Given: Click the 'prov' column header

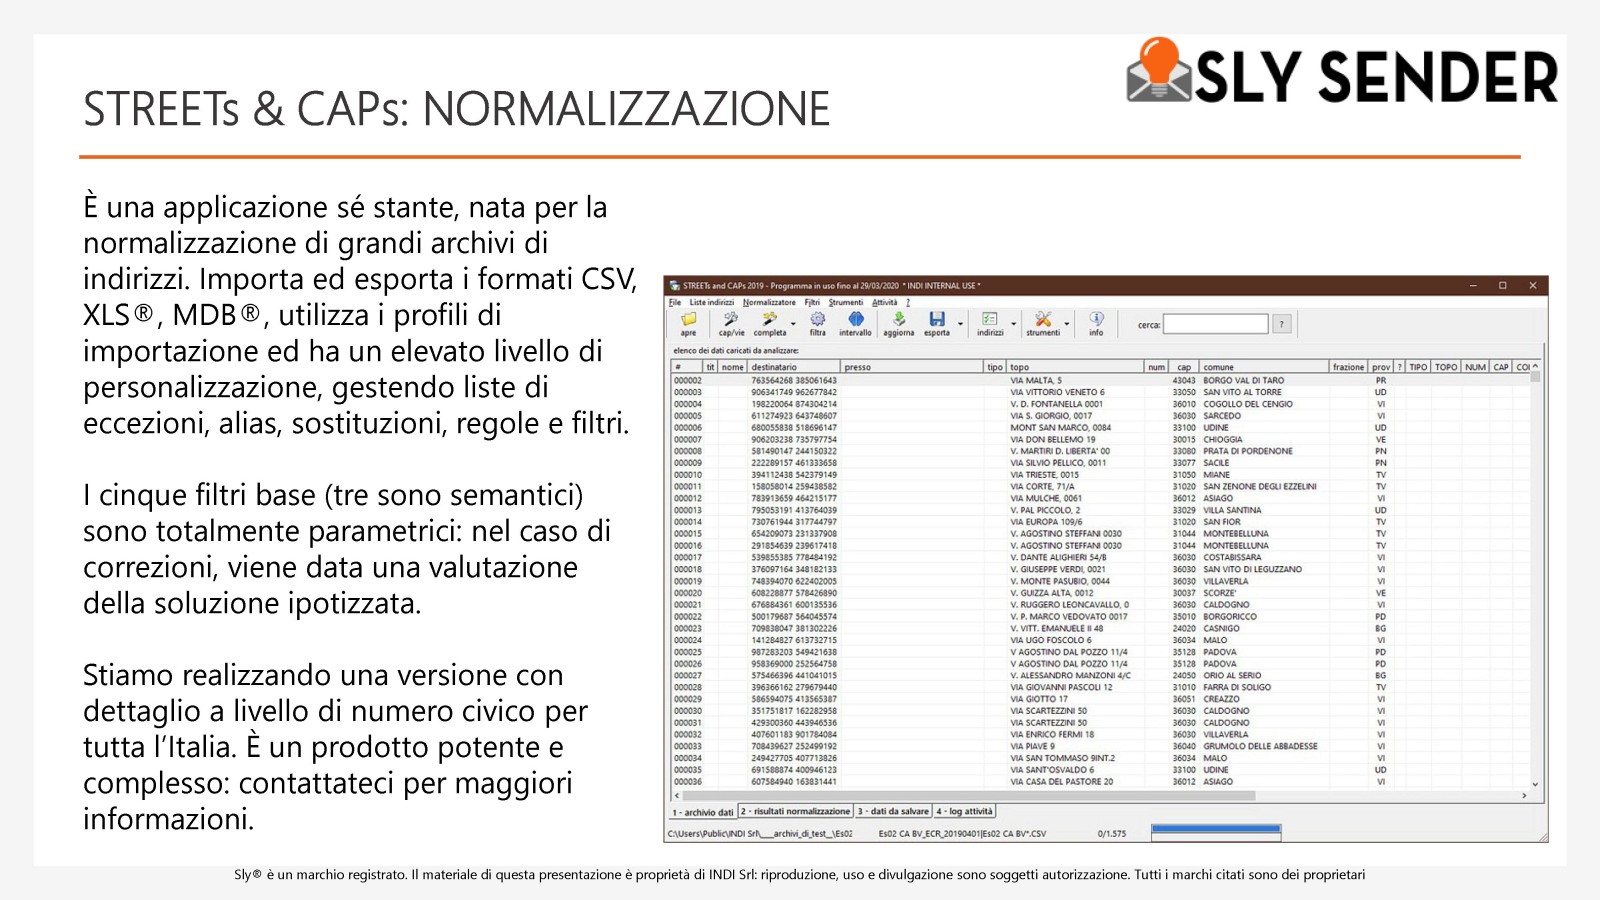Looking at the screenshot, I should [x=1381, y=367].
